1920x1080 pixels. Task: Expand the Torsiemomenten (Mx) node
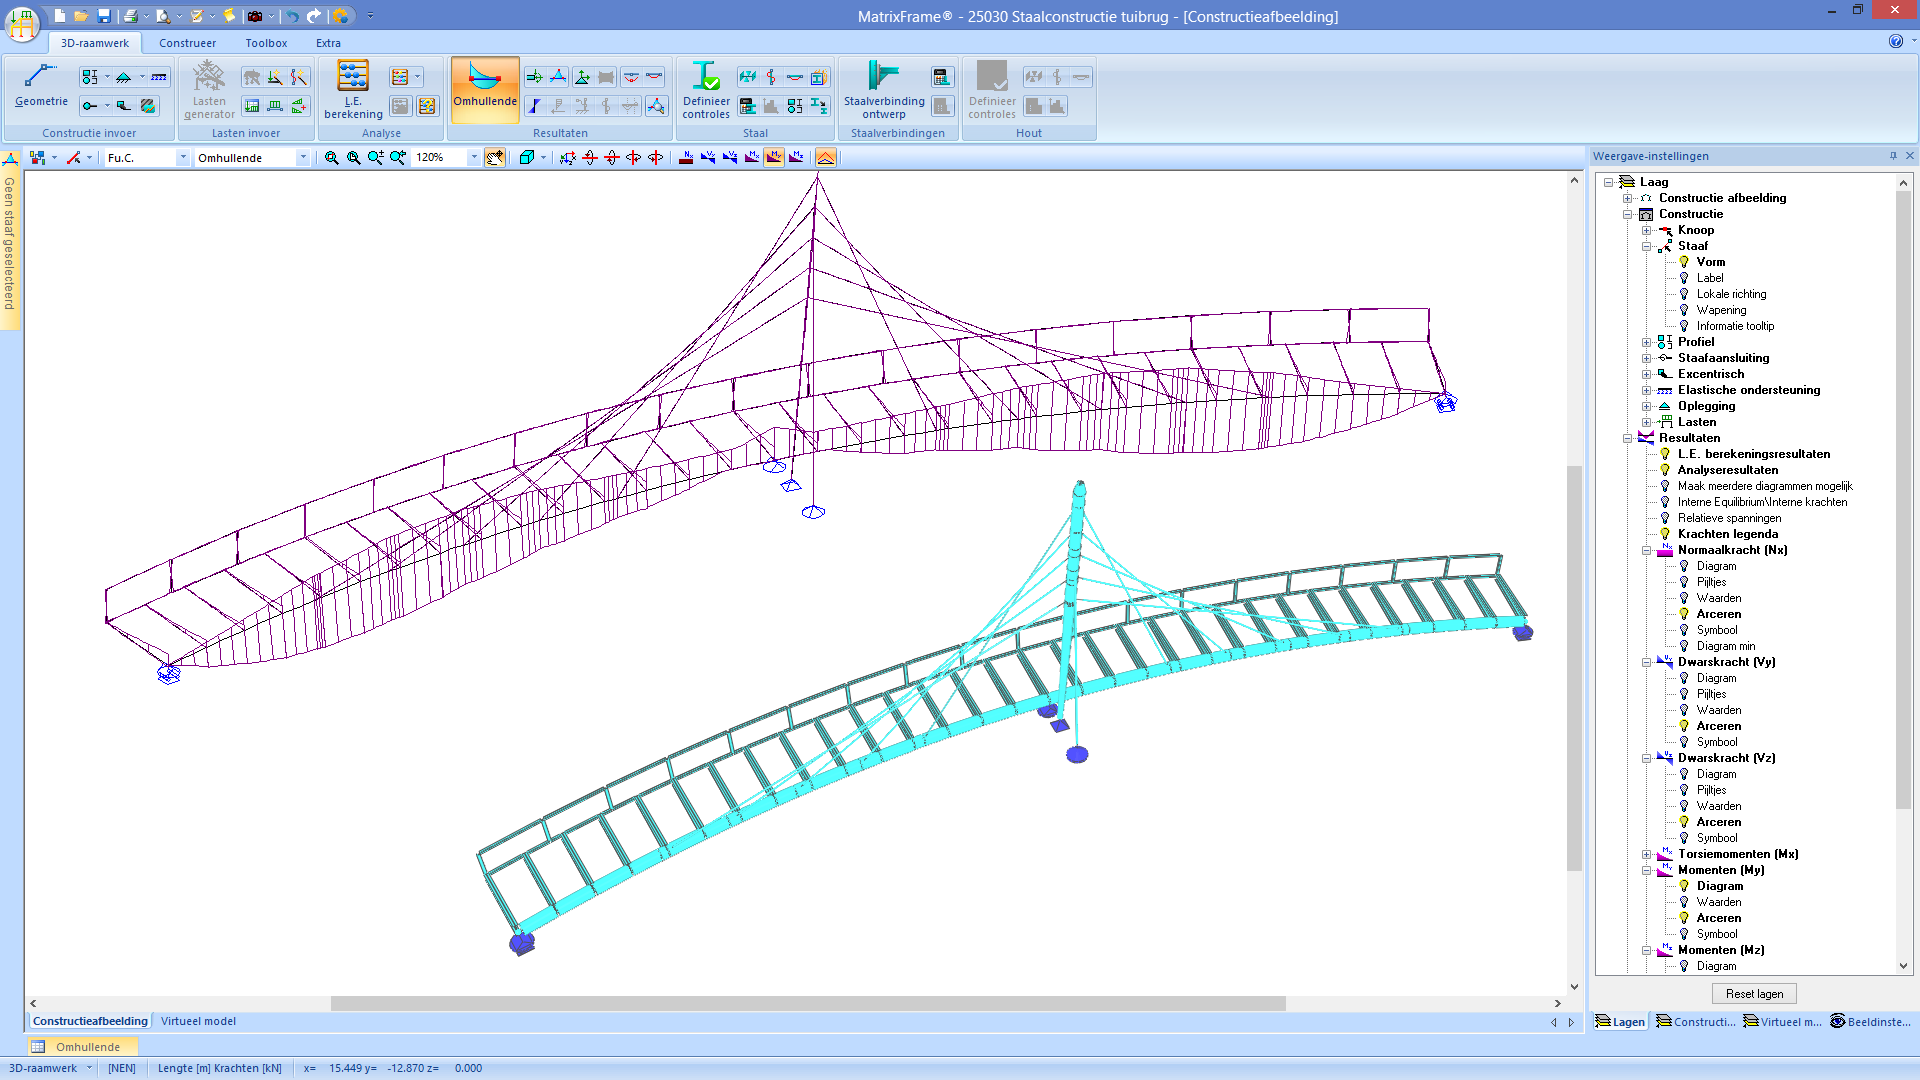coord(1646,854)
